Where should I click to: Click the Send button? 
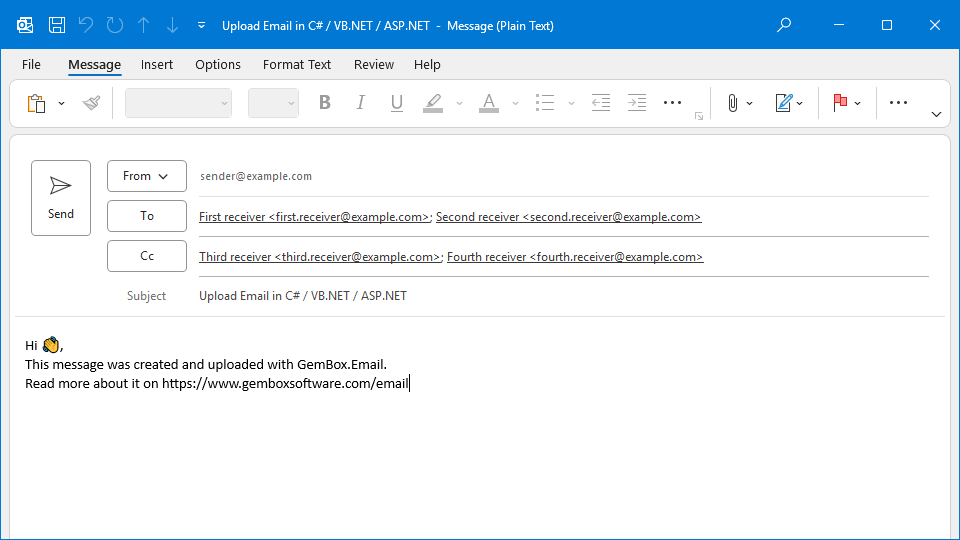tap(61, 198)
